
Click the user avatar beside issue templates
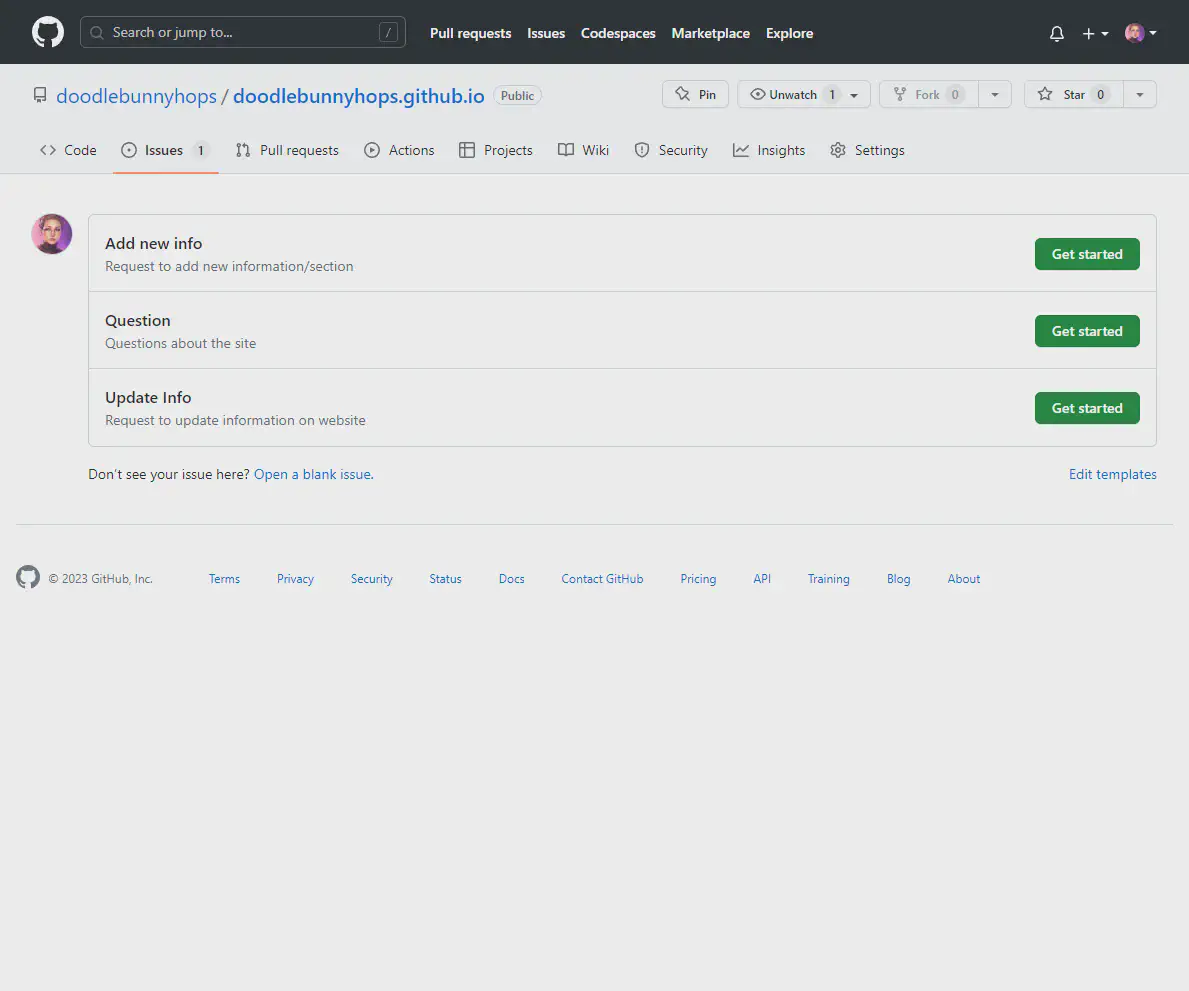52,234
